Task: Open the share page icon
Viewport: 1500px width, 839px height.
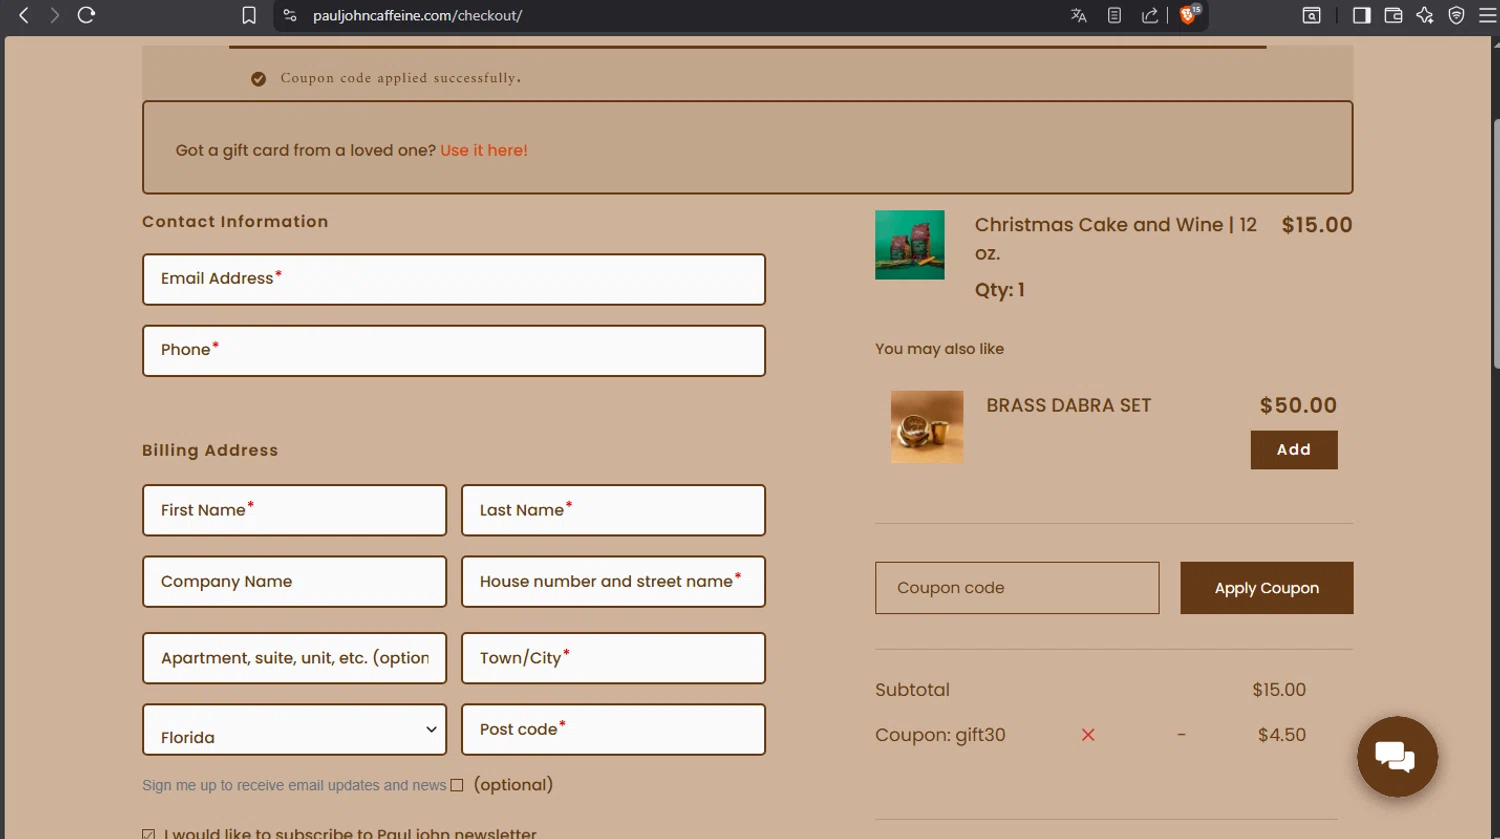Action: point(1149,15)
